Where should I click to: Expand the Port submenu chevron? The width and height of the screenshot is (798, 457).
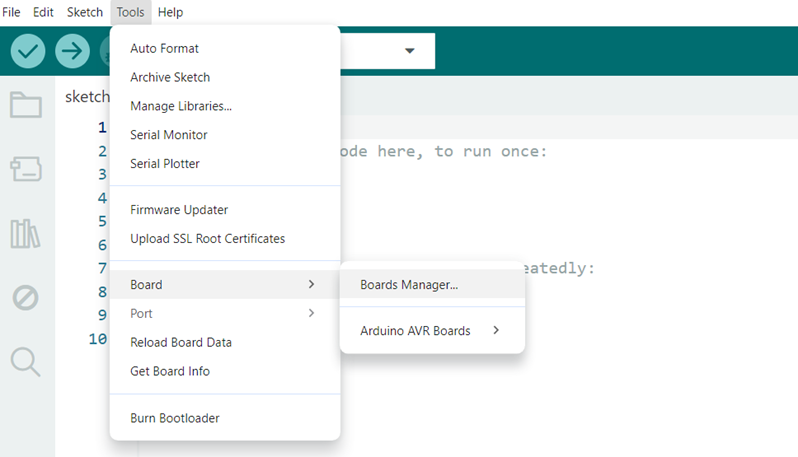click(311, 313)
